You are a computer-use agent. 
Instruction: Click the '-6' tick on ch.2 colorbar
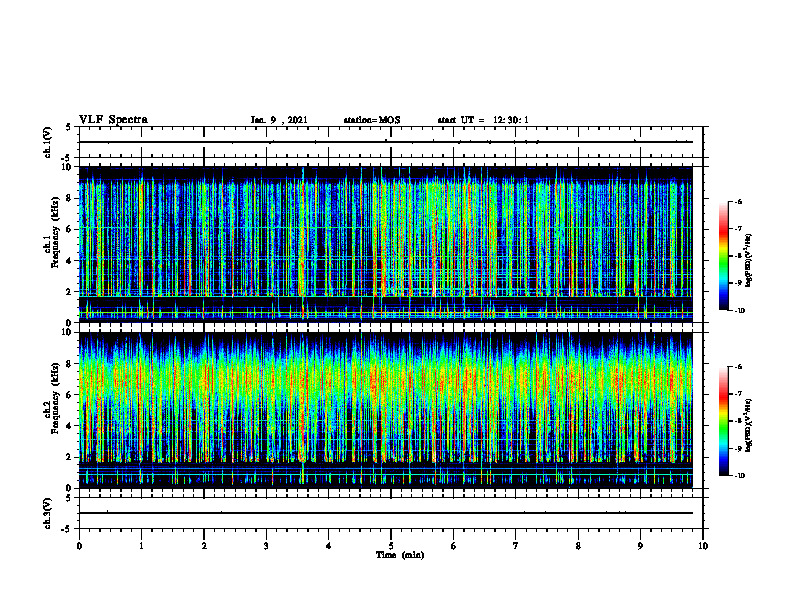point(739,367)
